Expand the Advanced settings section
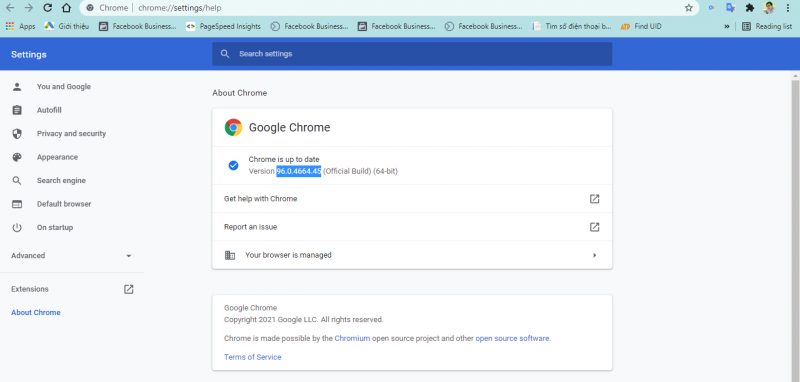800x382 pixels. tap(72, 256)
